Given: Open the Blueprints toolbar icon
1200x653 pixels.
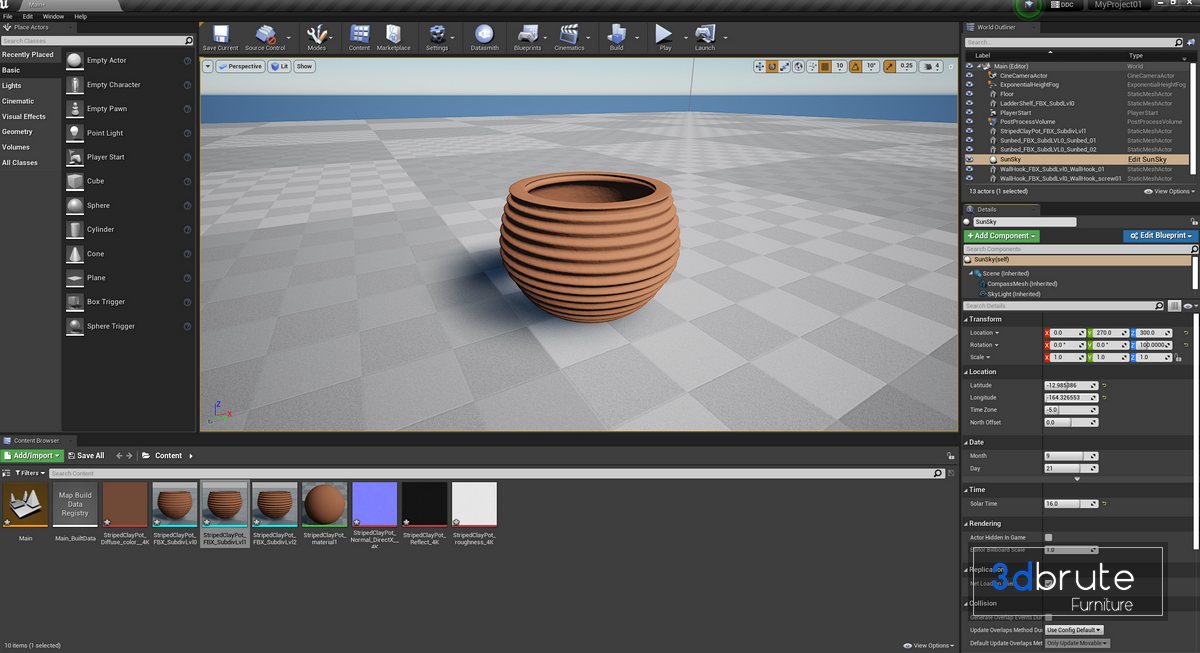Looking at the screenshot, I should pyautogui.click(x=527, y=36).
